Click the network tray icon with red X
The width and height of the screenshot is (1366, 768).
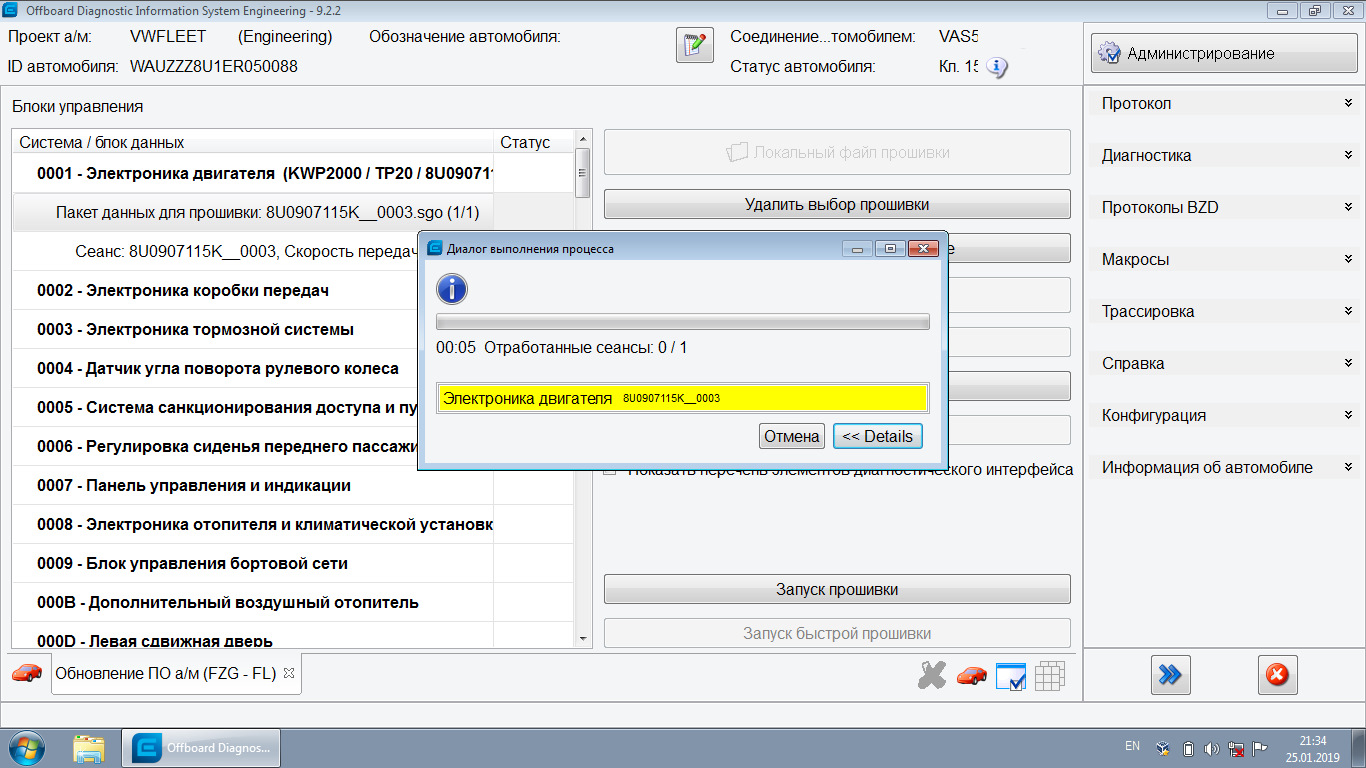click(x=1237, y=748)
